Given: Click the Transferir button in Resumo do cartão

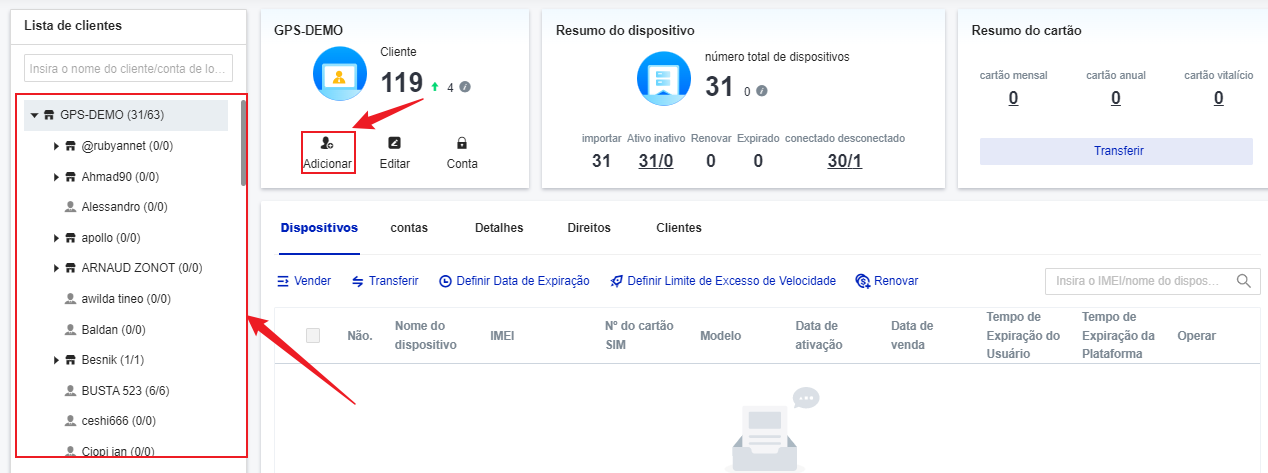Looking at the screenshot, I should coord(1116,151).
